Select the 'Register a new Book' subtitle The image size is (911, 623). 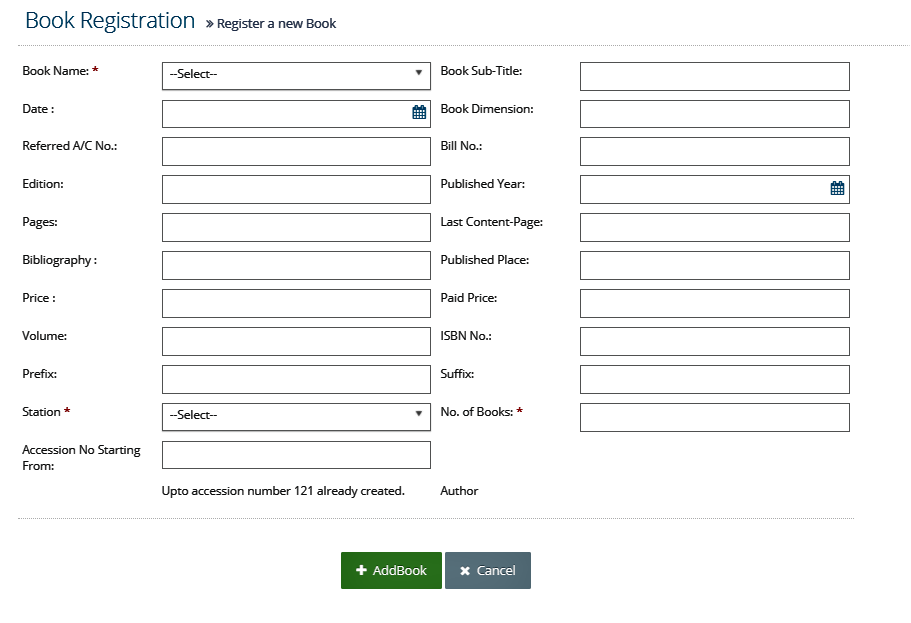(277, 24)
